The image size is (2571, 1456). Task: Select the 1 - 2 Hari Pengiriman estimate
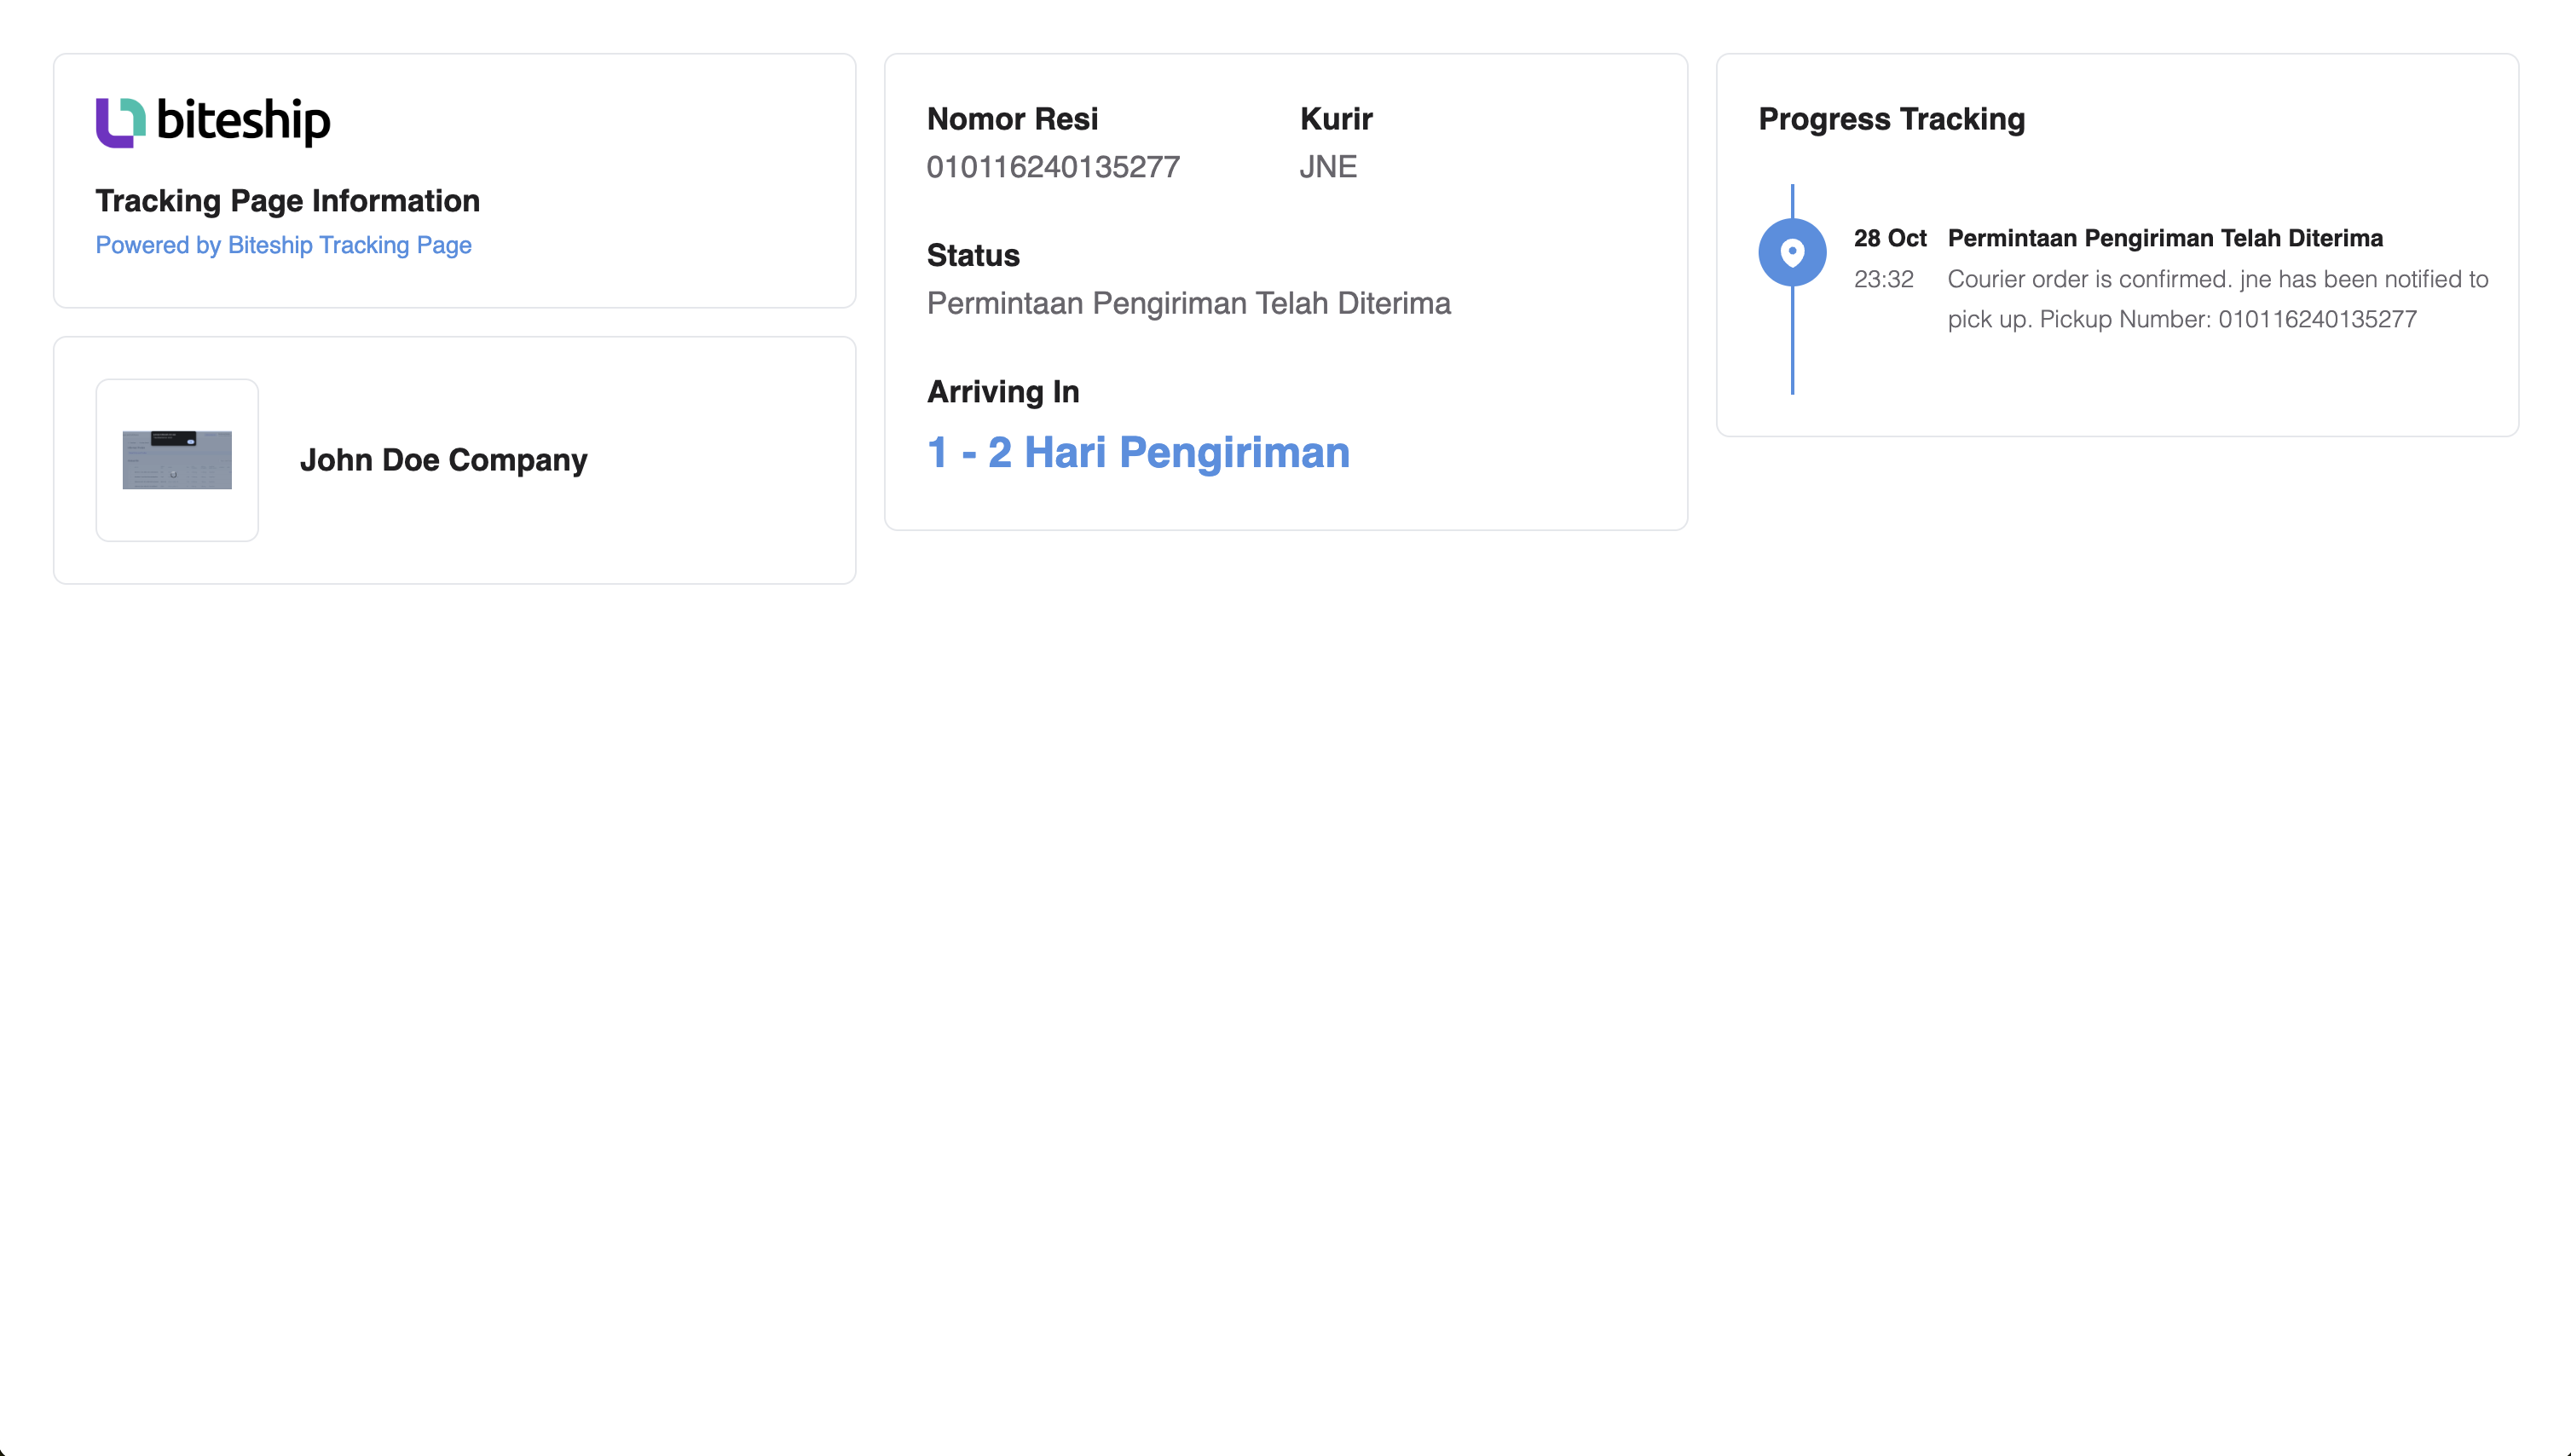tap(1138, 453)
